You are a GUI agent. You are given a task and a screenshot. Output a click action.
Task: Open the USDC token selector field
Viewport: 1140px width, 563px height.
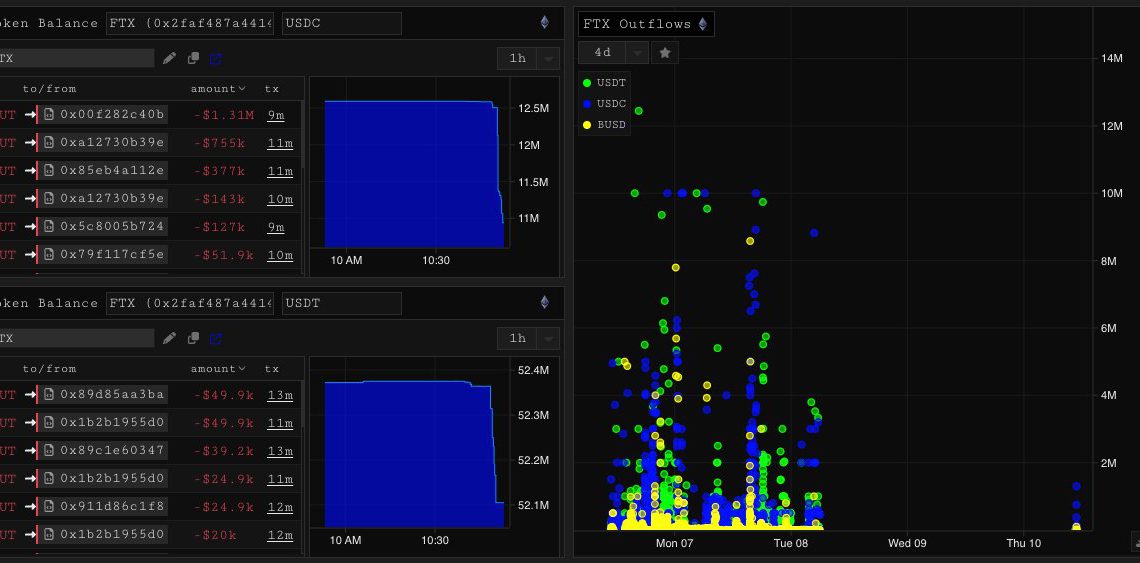[x=342, y=23]
